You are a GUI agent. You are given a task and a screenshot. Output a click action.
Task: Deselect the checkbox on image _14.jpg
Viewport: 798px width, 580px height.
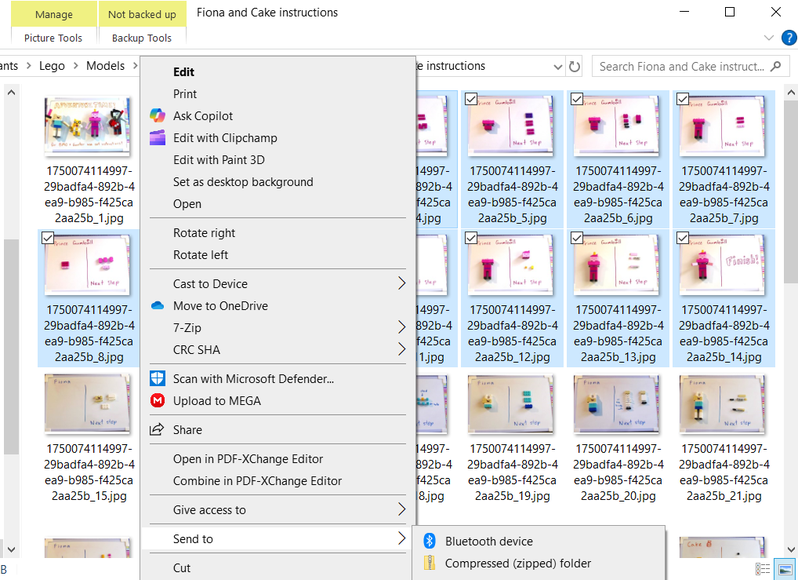(683, 238)
